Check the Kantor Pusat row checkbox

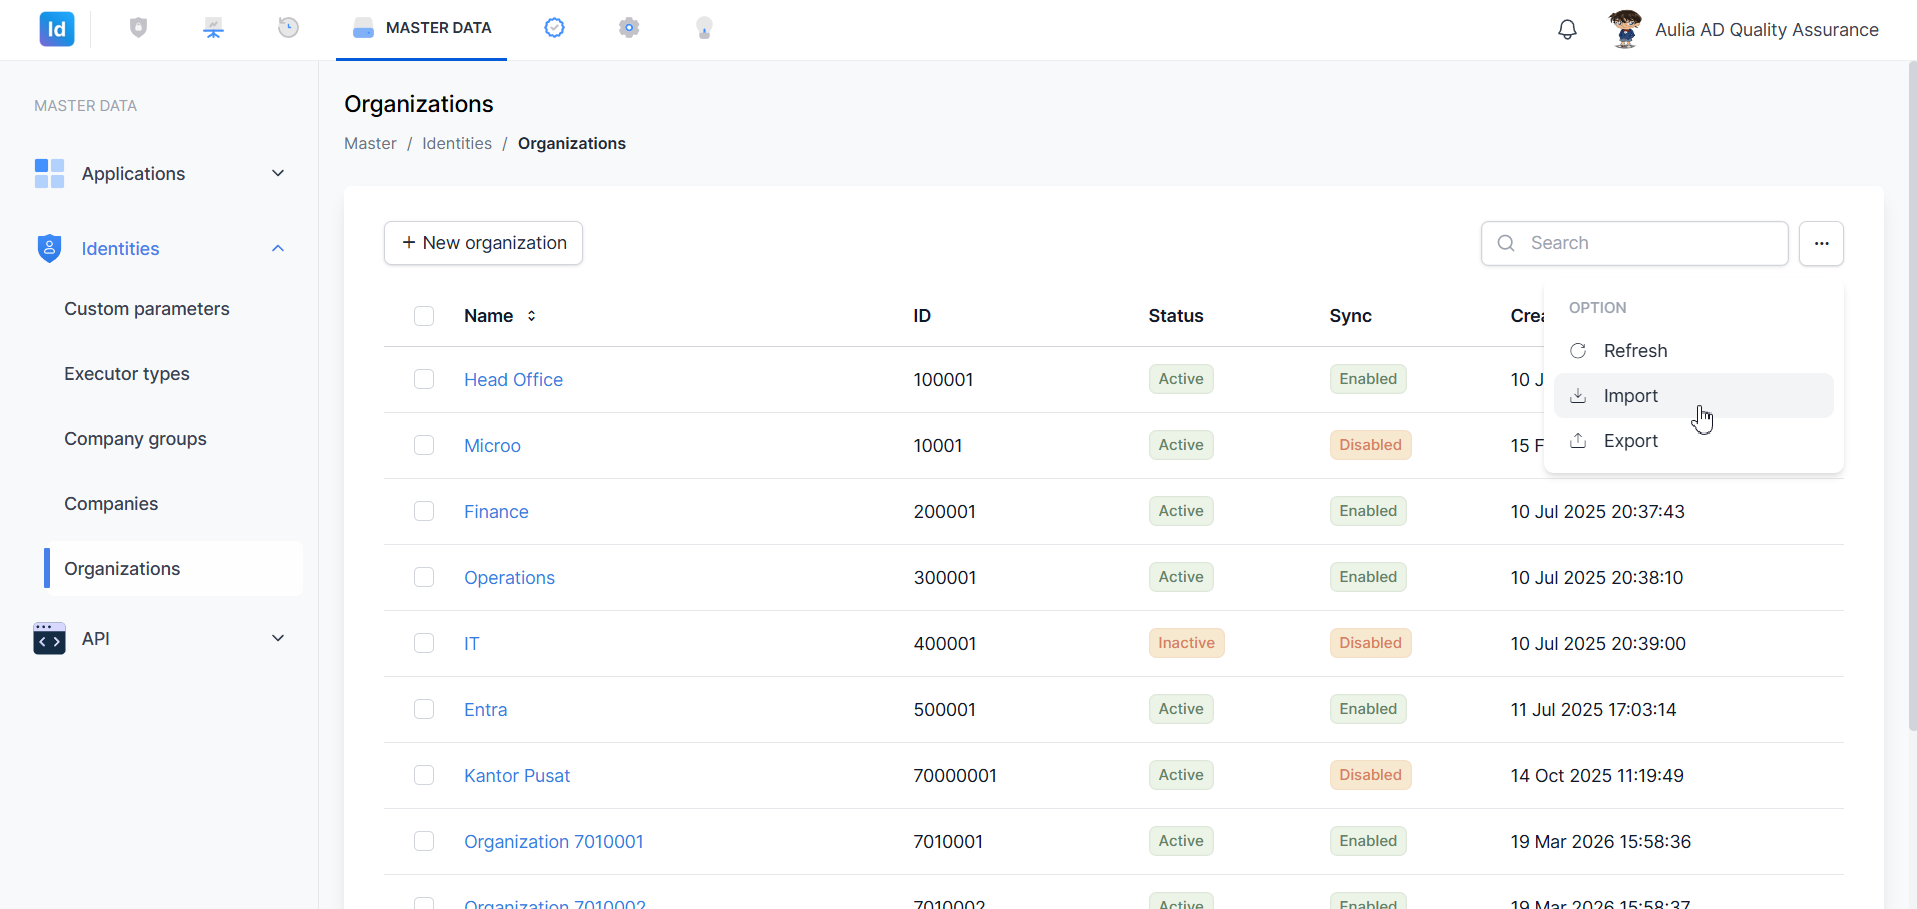click(424, 775)
